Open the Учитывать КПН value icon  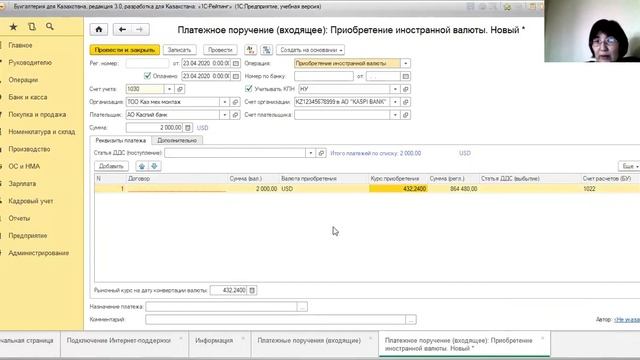[405, 89]
